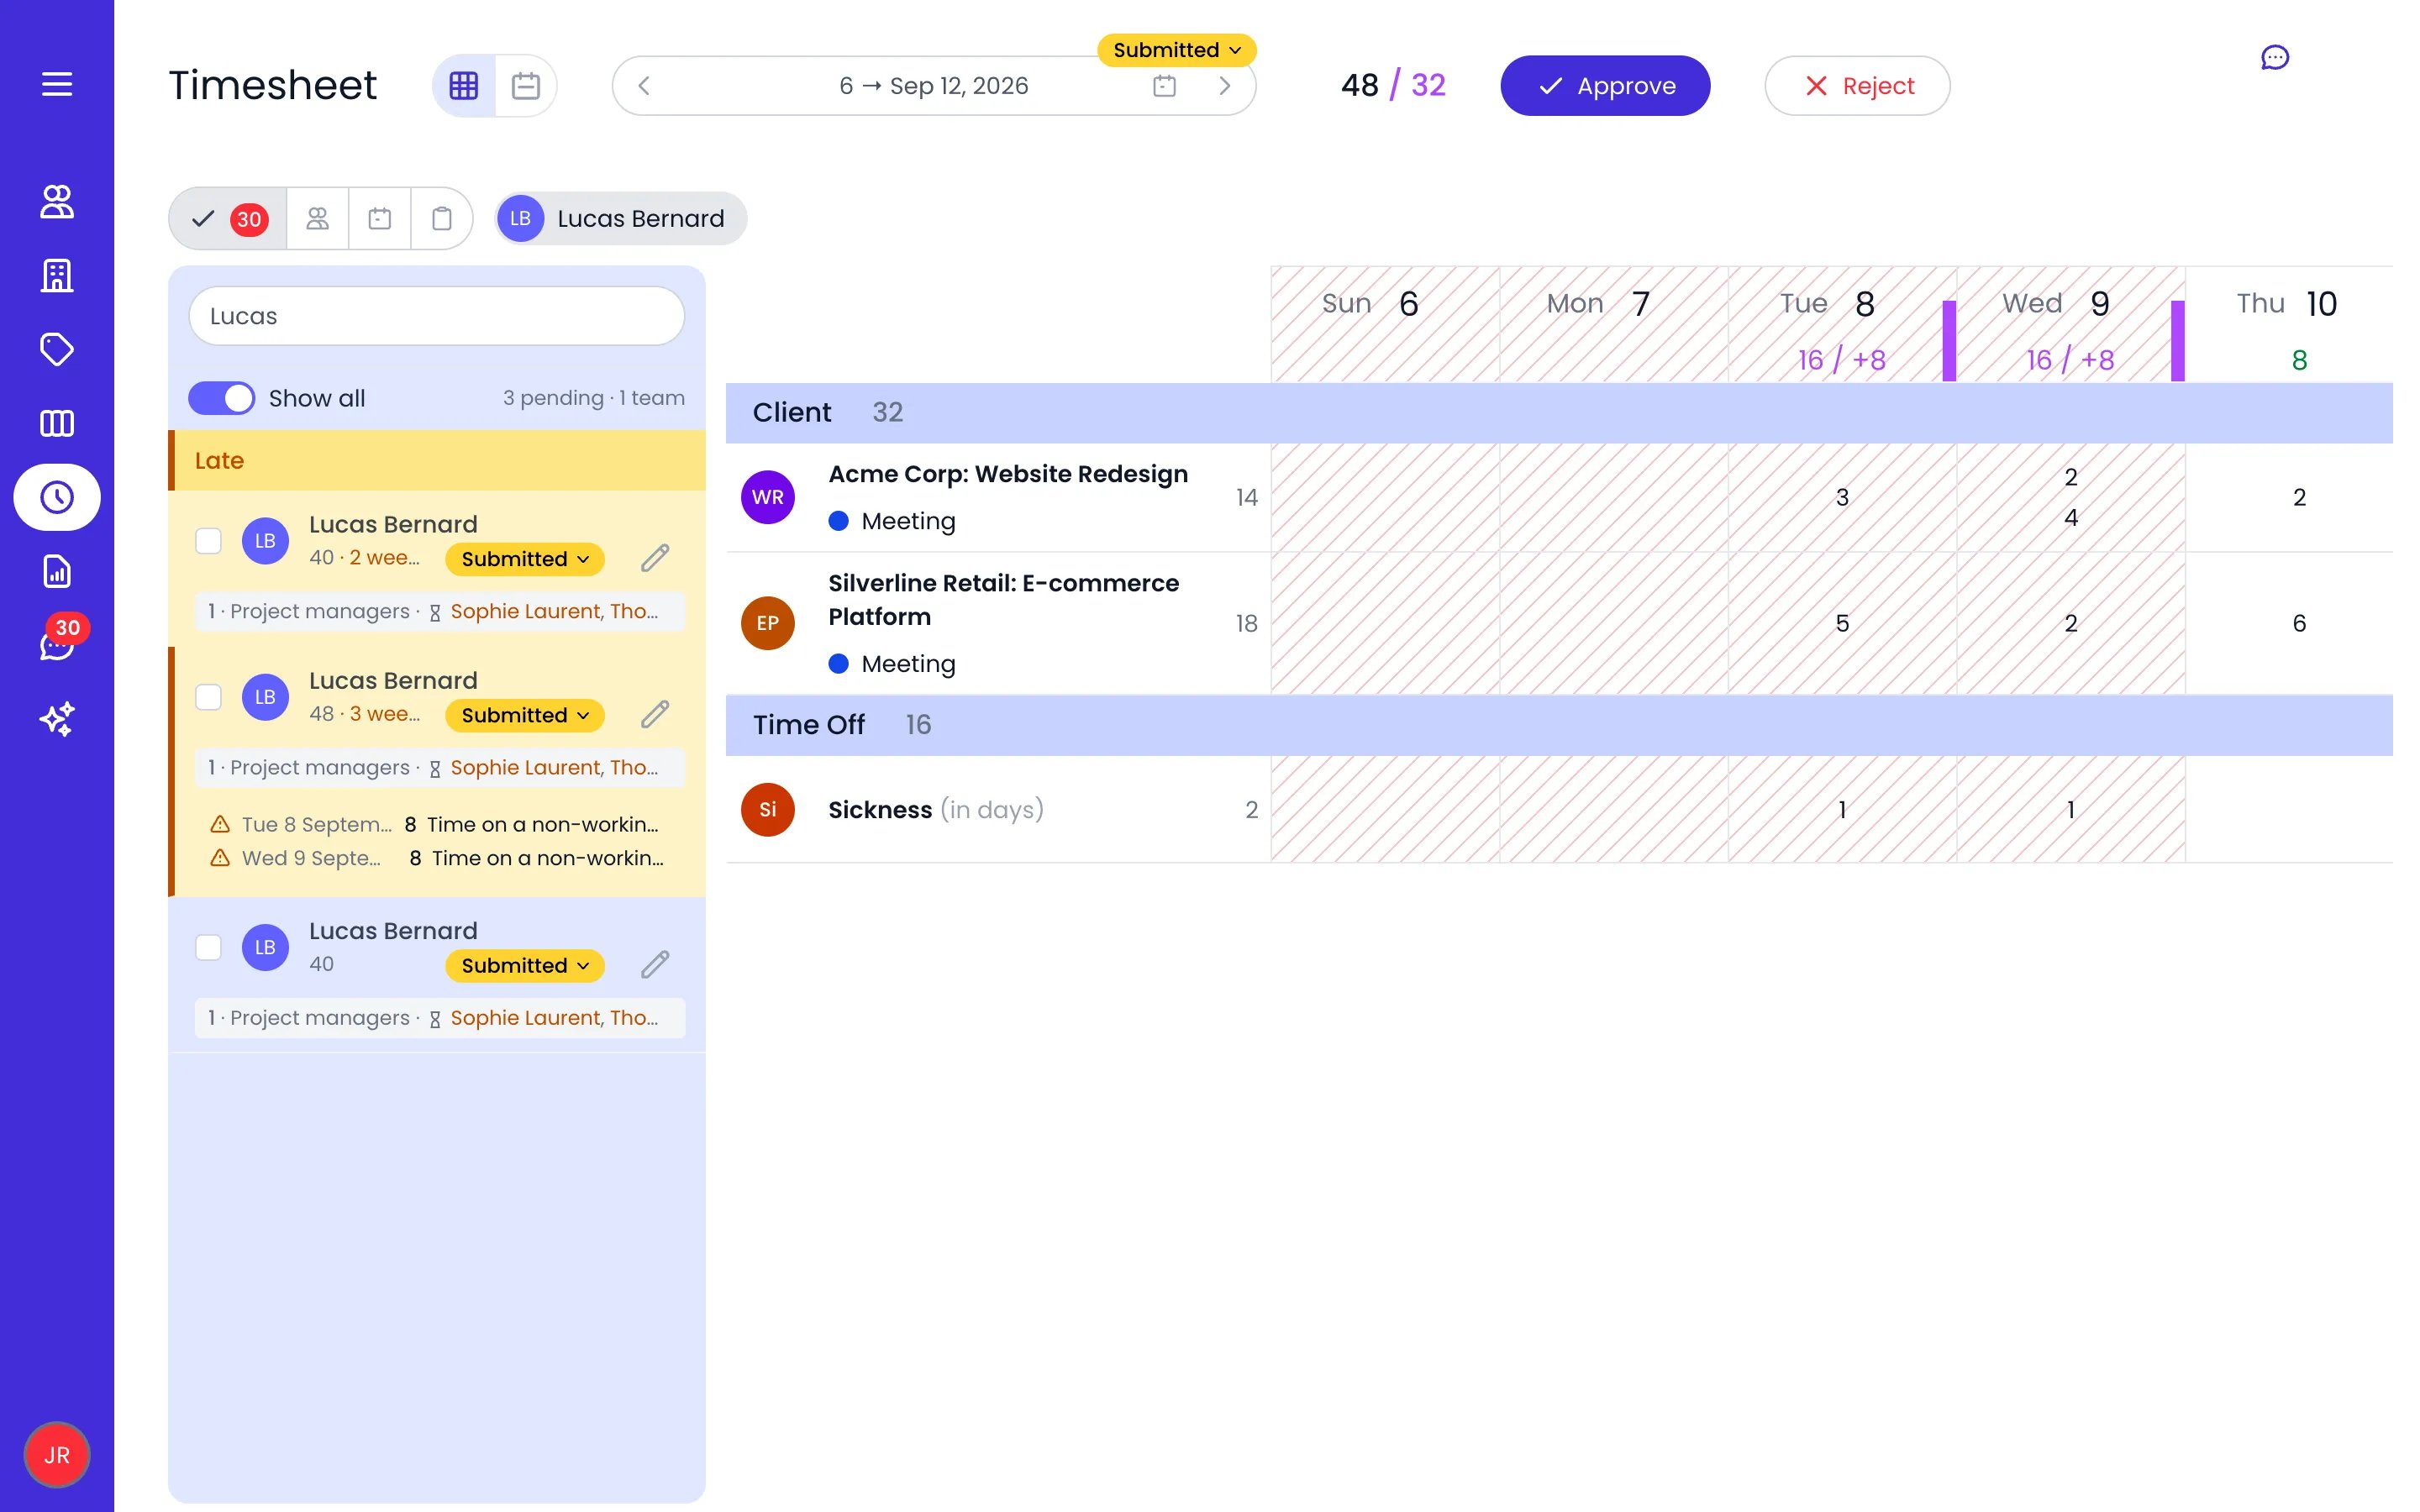Image resolution: width=2420 pixels, height=1512 pixels.
Task: Edit Lucas Bernard 48 · 3 weeks timesheet pencil
Action: tap(655, 714)
